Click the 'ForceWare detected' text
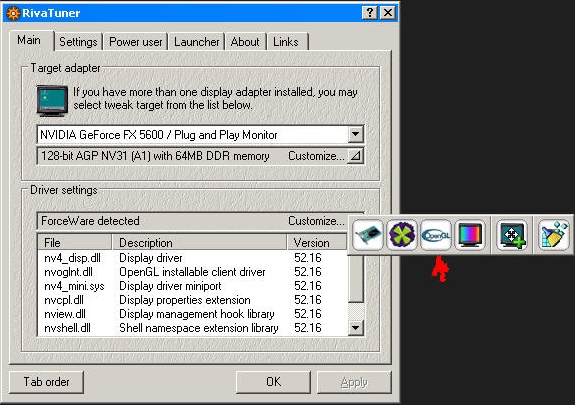Viewport: 575px width, 405px height. (90, 221)
